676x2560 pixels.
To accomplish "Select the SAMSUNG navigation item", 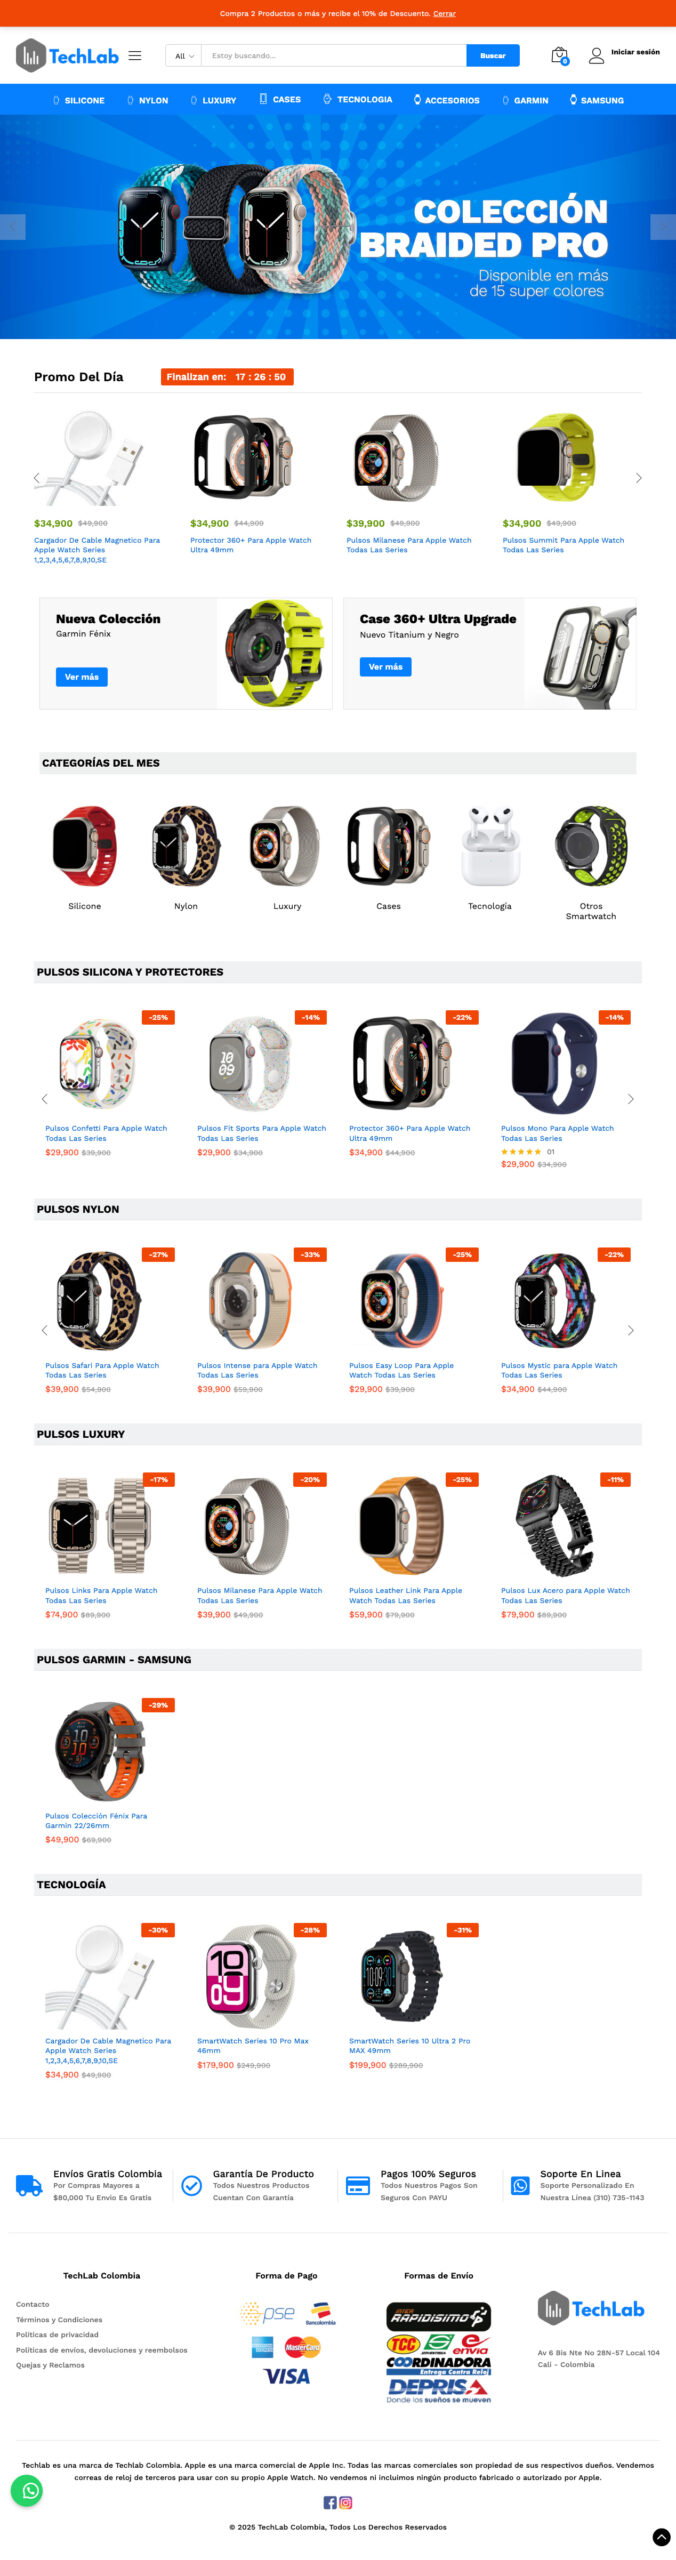I will coord(597,100).
